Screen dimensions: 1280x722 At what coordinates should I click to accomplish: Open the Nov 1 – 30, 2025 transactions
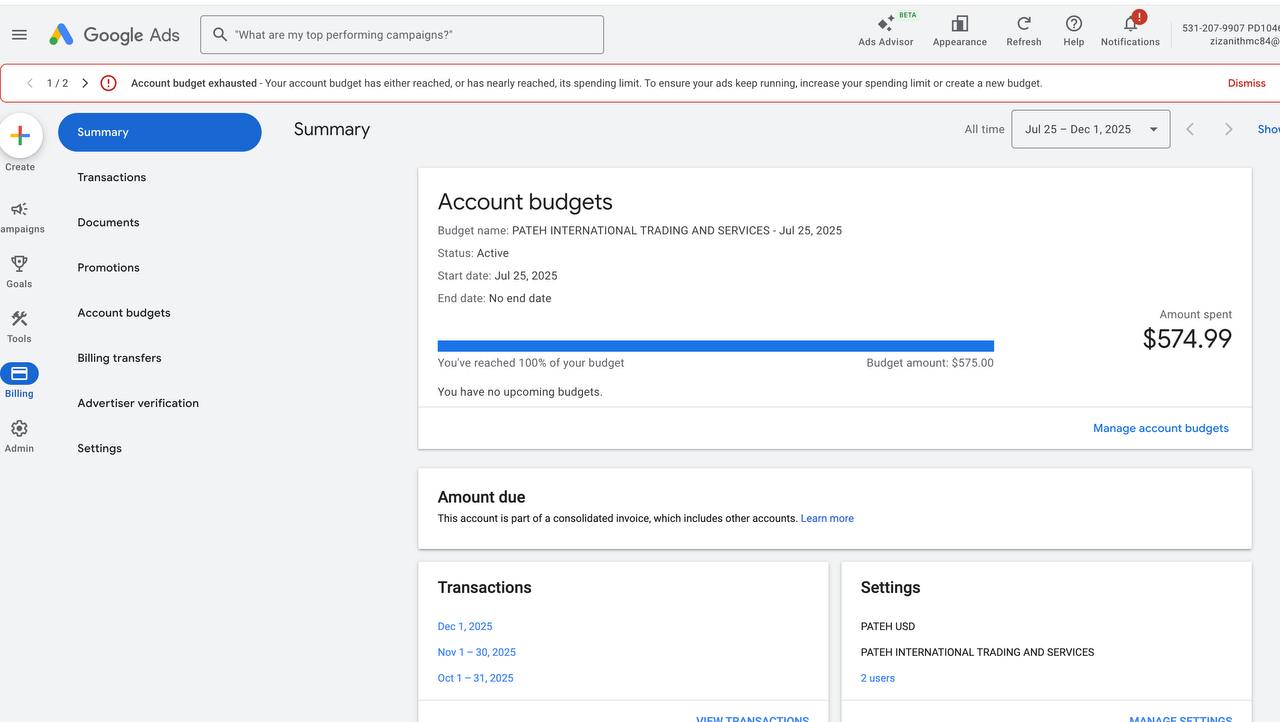tap(477, 652)
